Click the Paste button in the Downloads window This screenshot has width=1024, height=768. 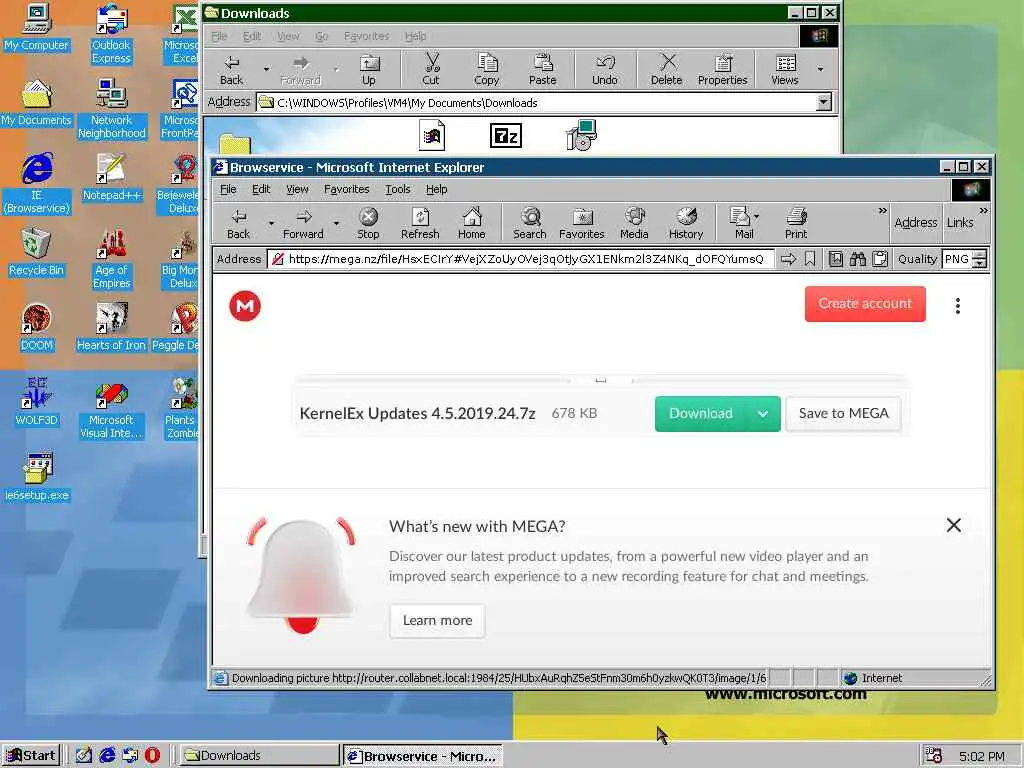(543, 69)
